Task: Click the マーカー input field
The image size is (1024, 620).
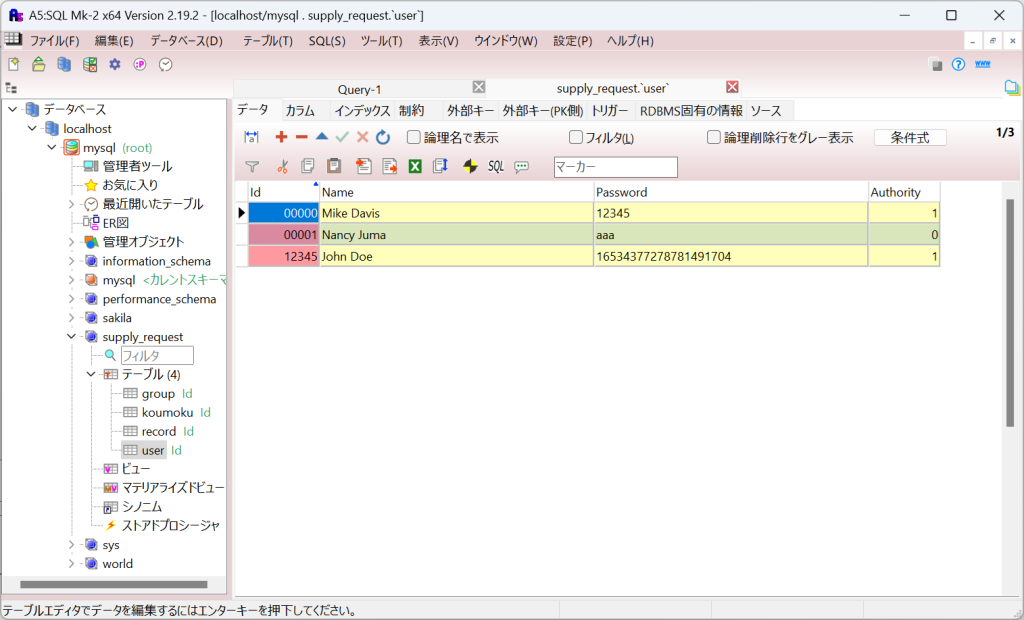Action: click(615, 167)
